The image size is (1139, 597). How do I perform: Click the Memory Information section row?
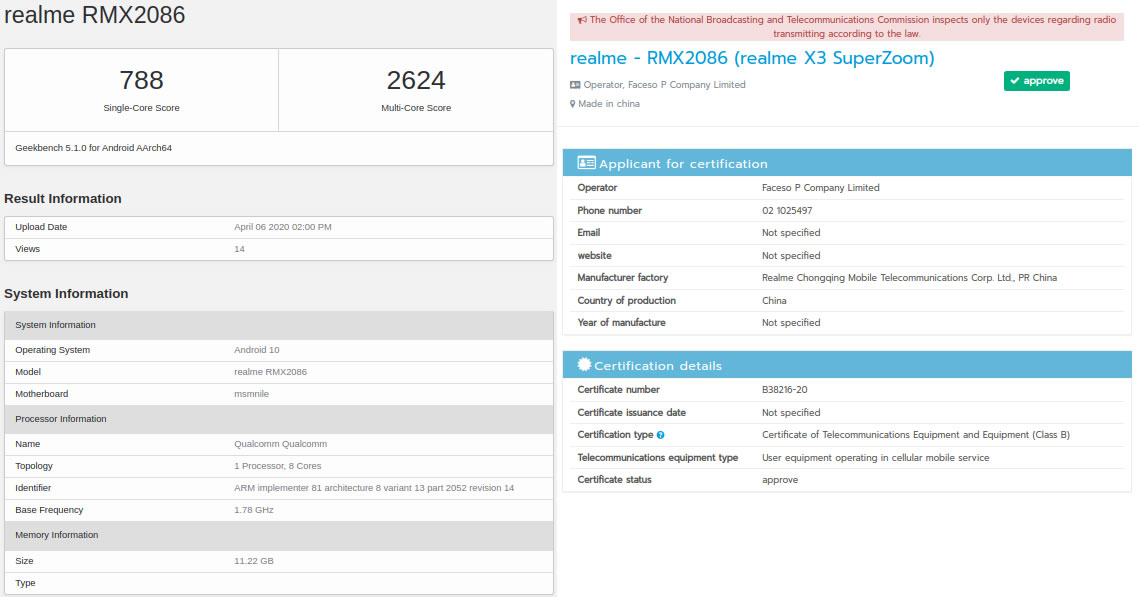point(279,535)
